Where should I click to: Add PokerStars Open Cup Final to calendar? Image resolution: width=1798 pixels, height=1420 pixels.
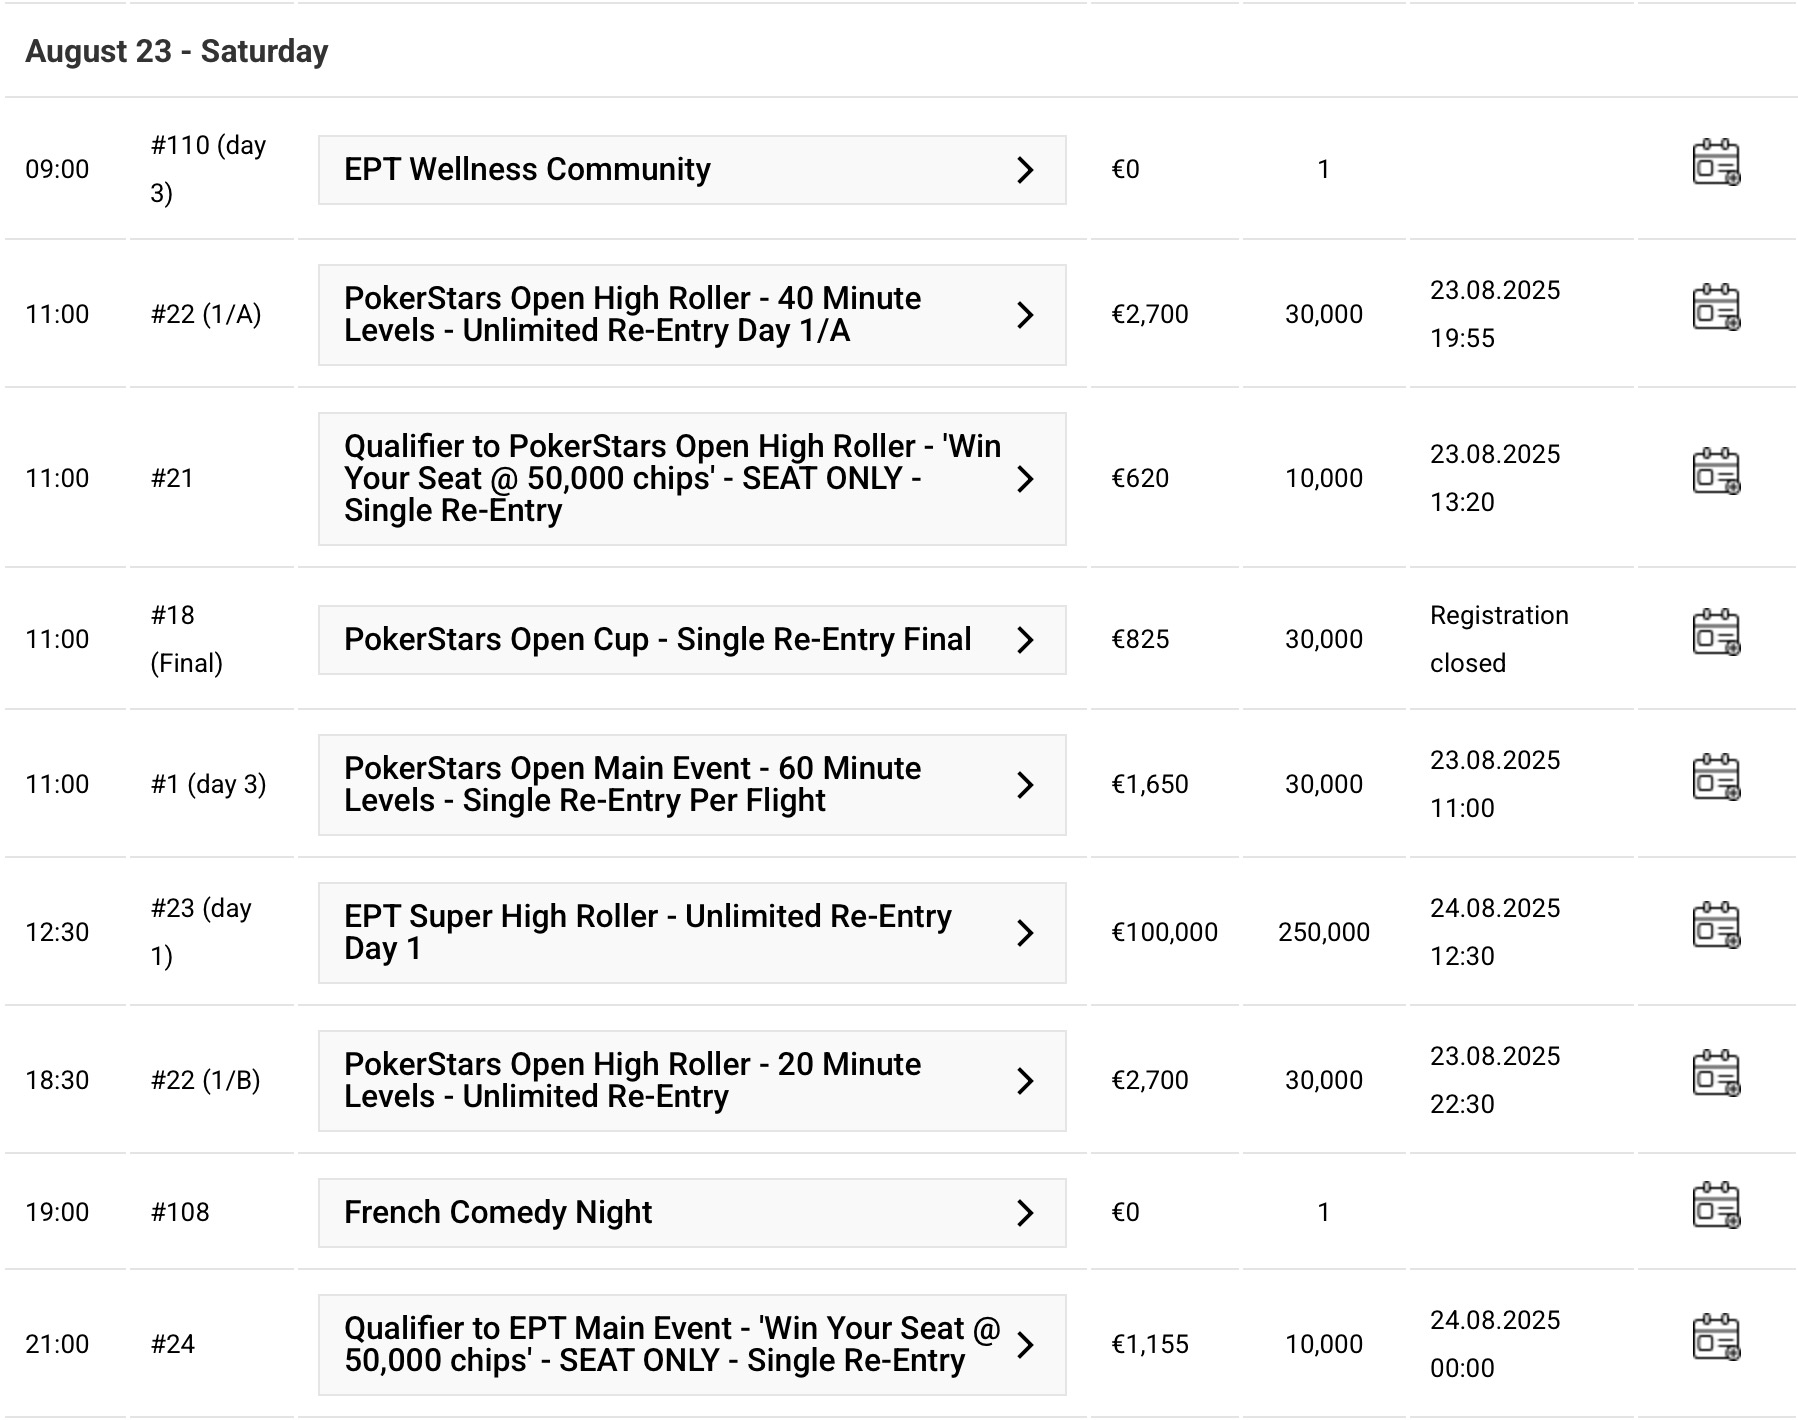tap(1715, 633)
